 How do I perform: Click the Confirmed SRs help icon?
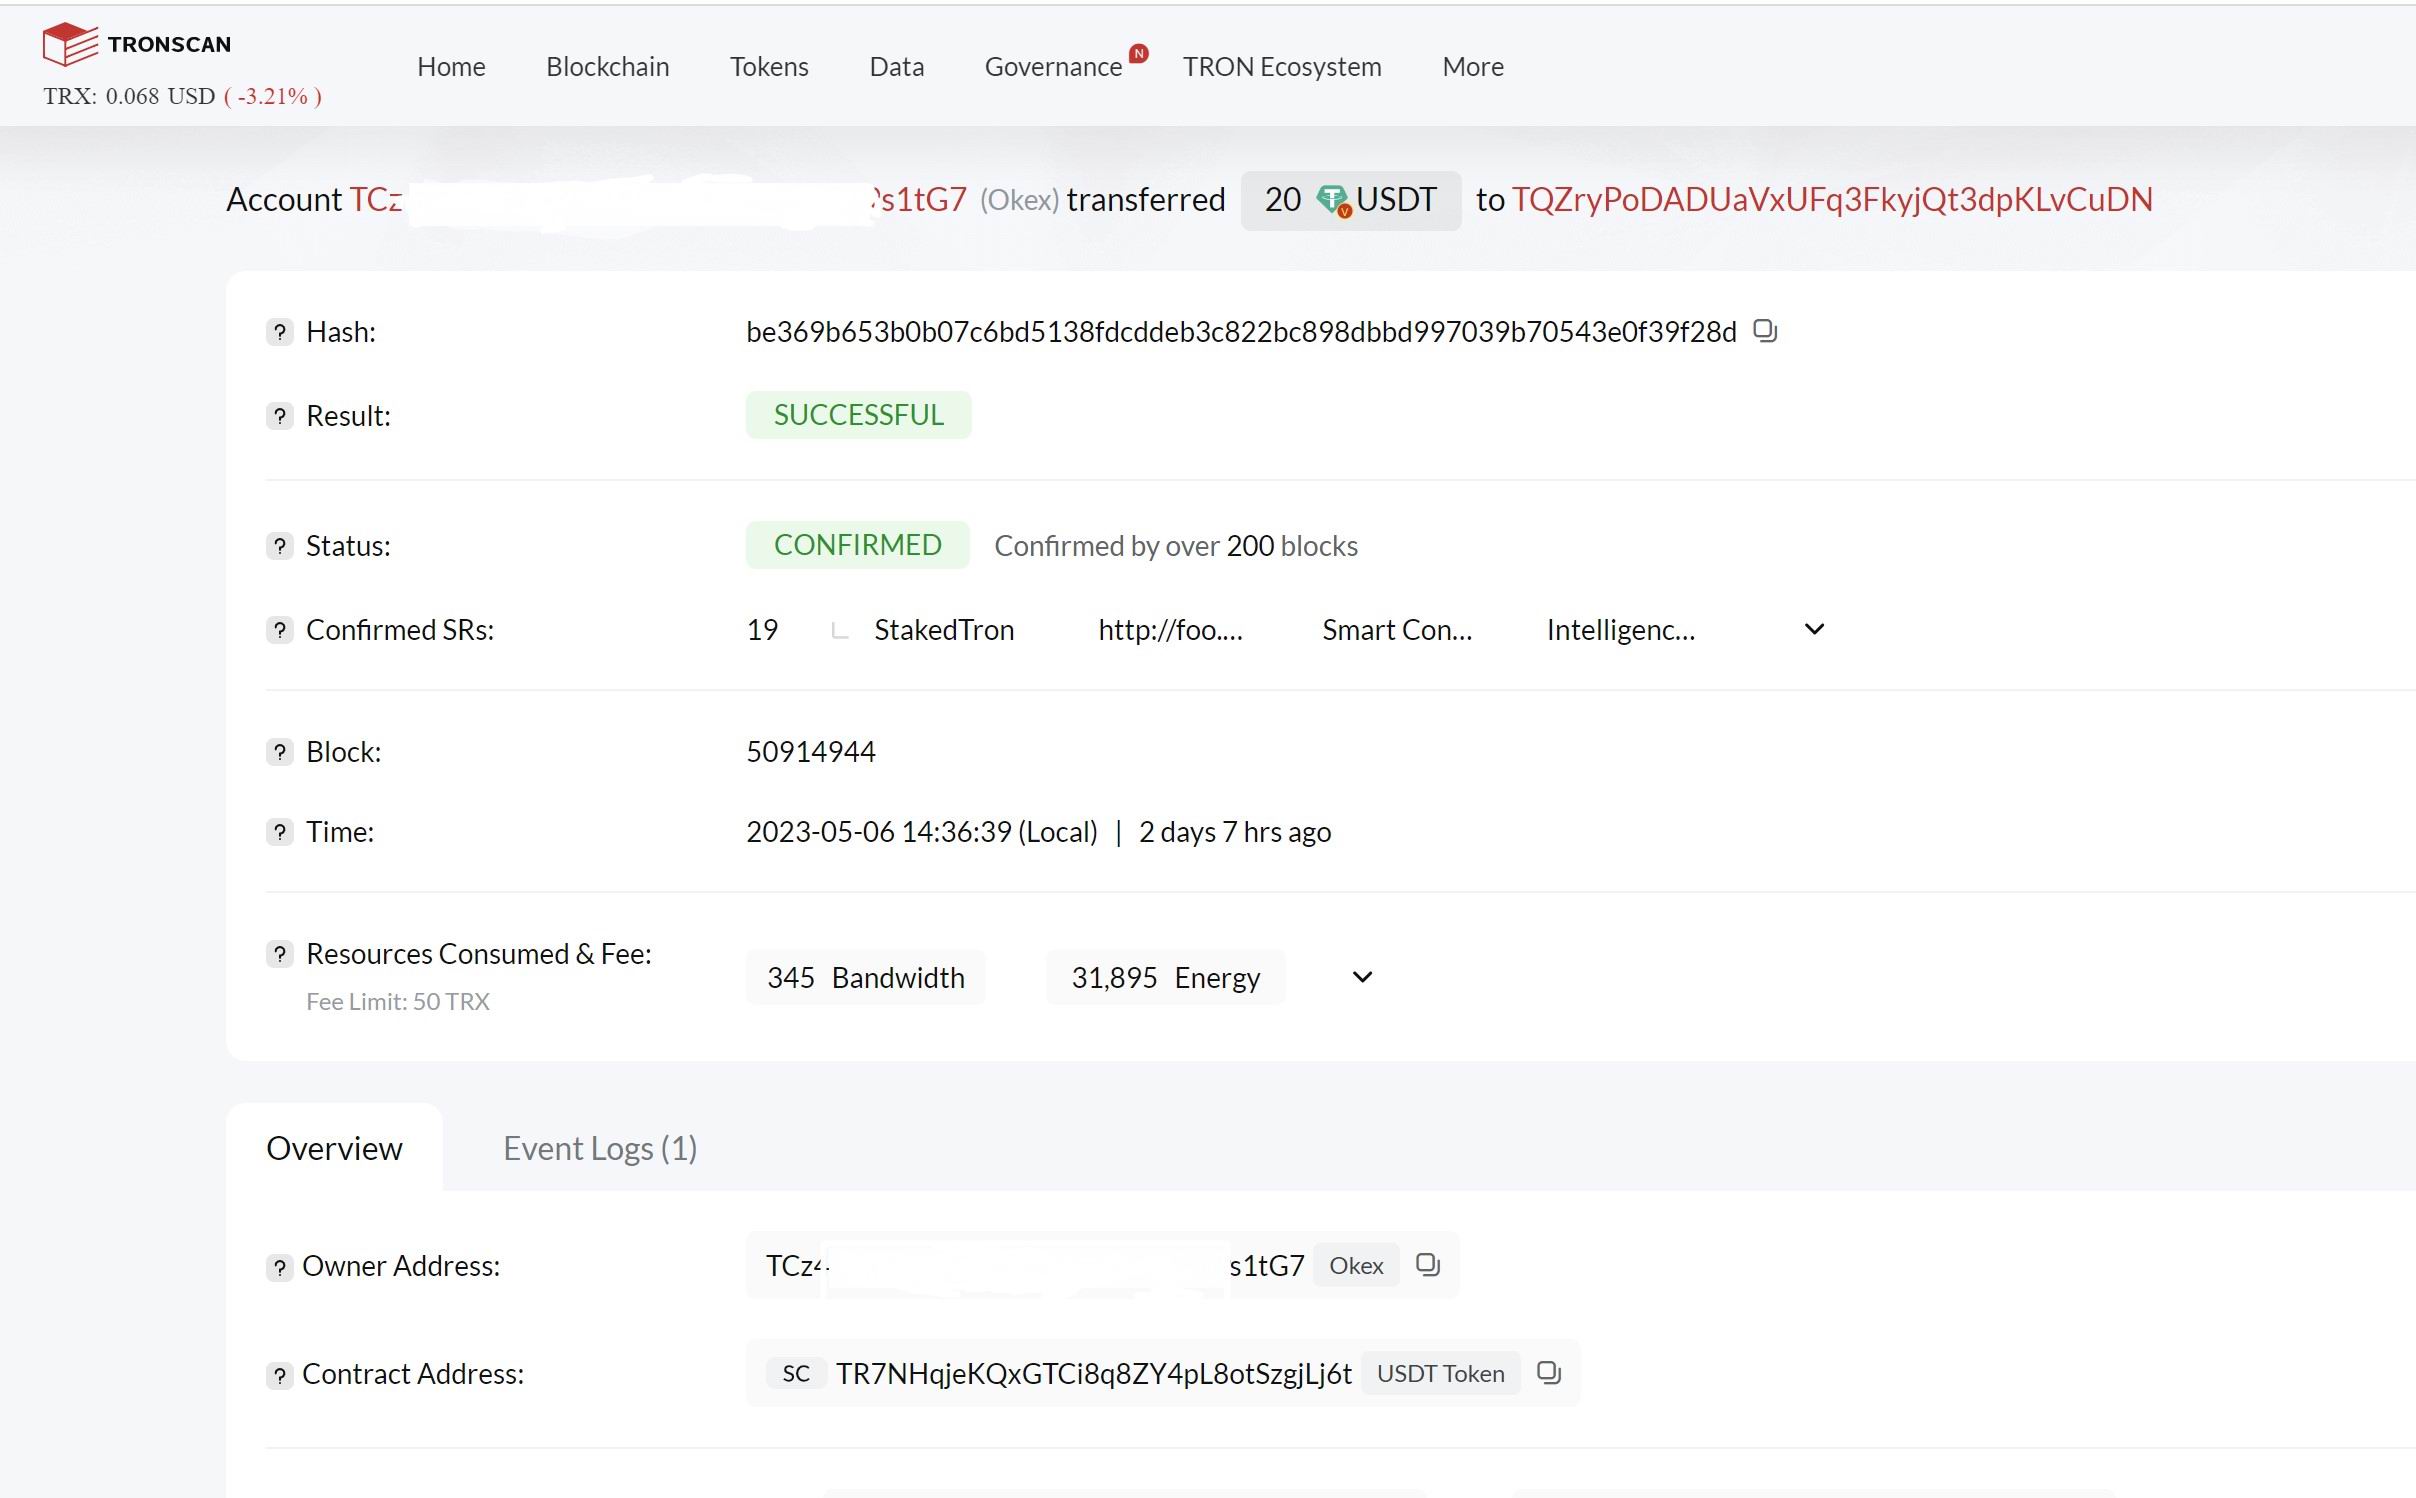tap(280, 630)
